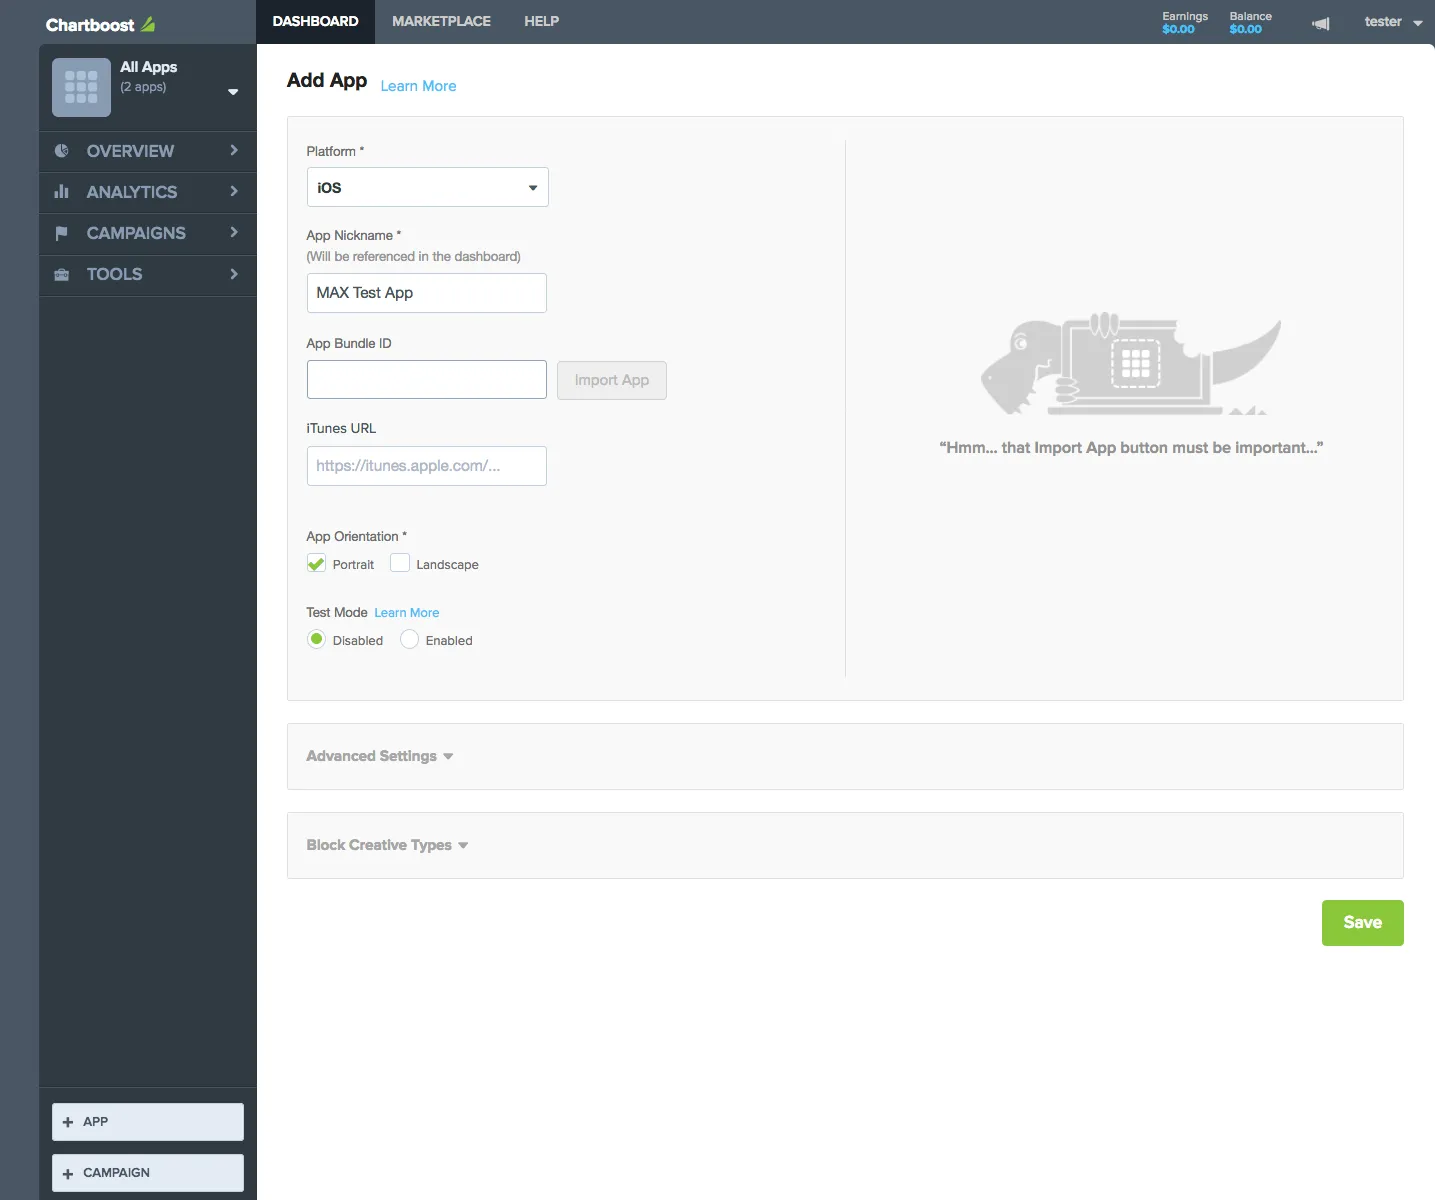Select Disabled test mode radio
This screenshot has height=1200, width=1435.
(316, 639)
